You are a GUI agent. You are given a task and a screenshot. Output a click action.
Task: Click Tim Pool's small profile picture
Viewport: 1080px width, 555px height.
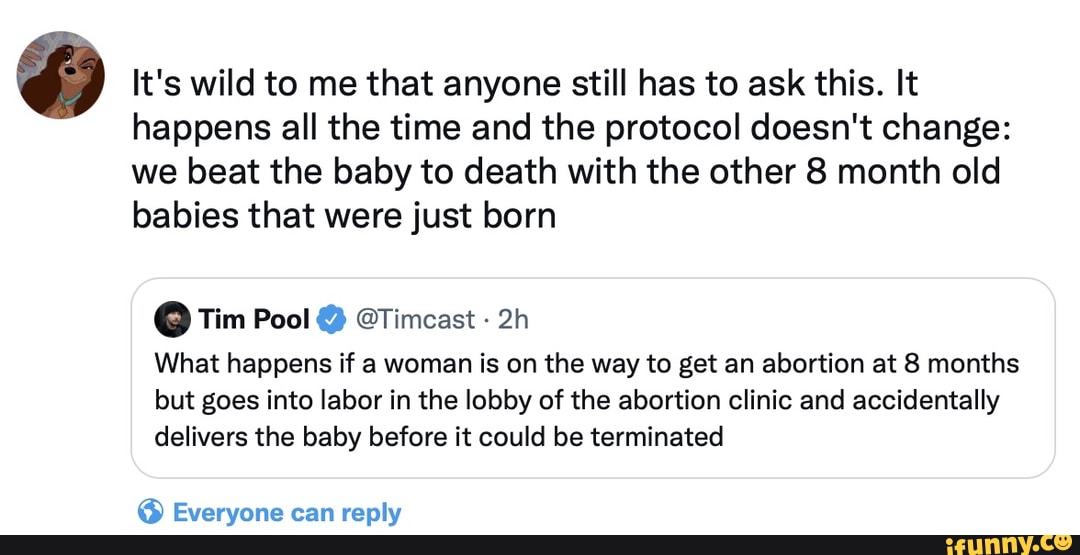(174, 319)
